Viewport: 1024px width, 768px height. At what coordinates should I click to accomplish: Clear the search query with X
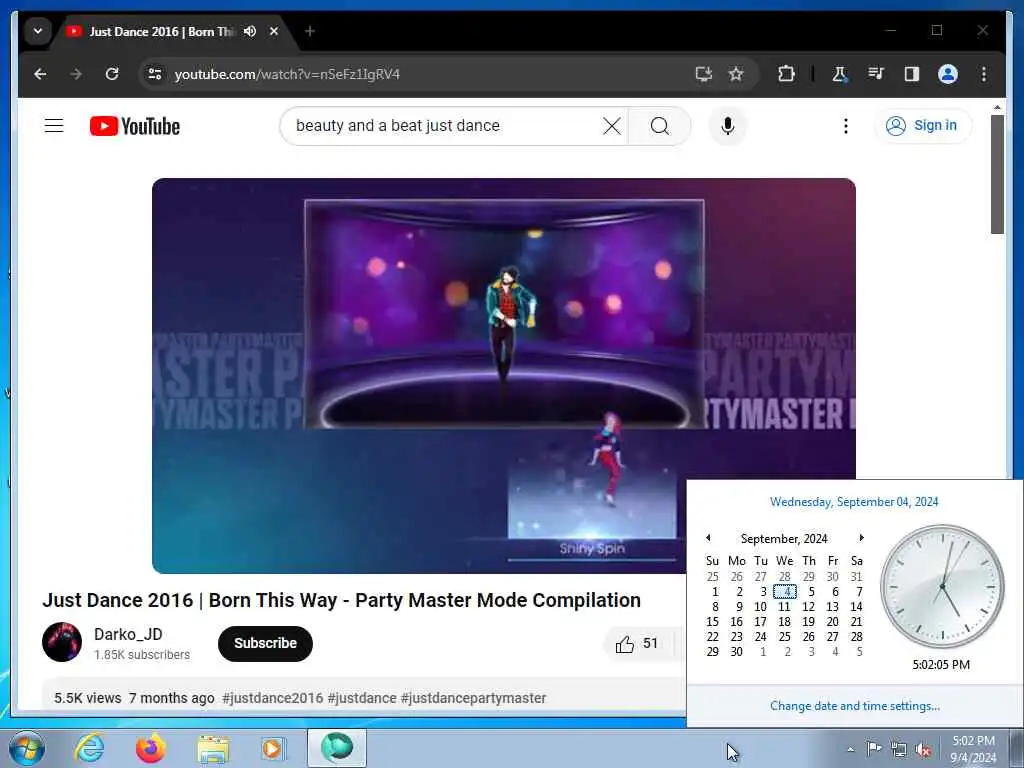612,125
